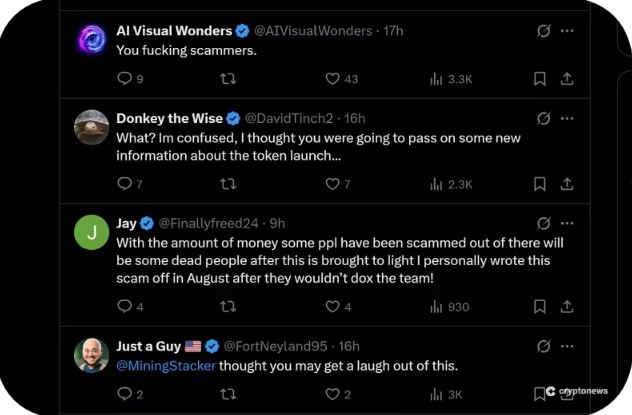Open more options for Just a Guy's tweet
This screenshot has height=415, width=632.
pyautogui.click(x=567, y=346)
